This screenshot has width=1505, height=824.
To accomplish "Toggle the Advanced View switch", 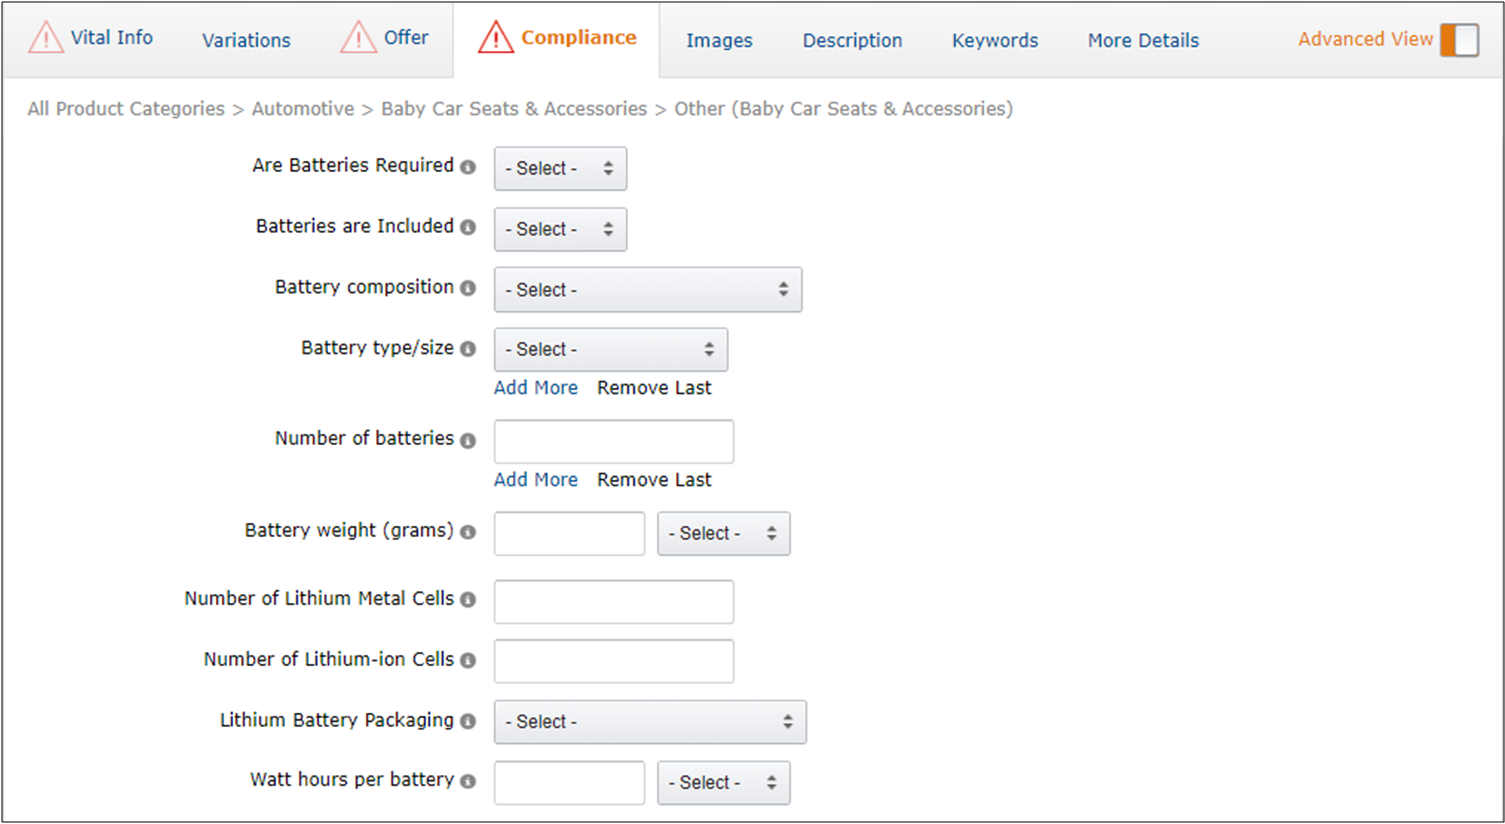I will pos(1458,40).
